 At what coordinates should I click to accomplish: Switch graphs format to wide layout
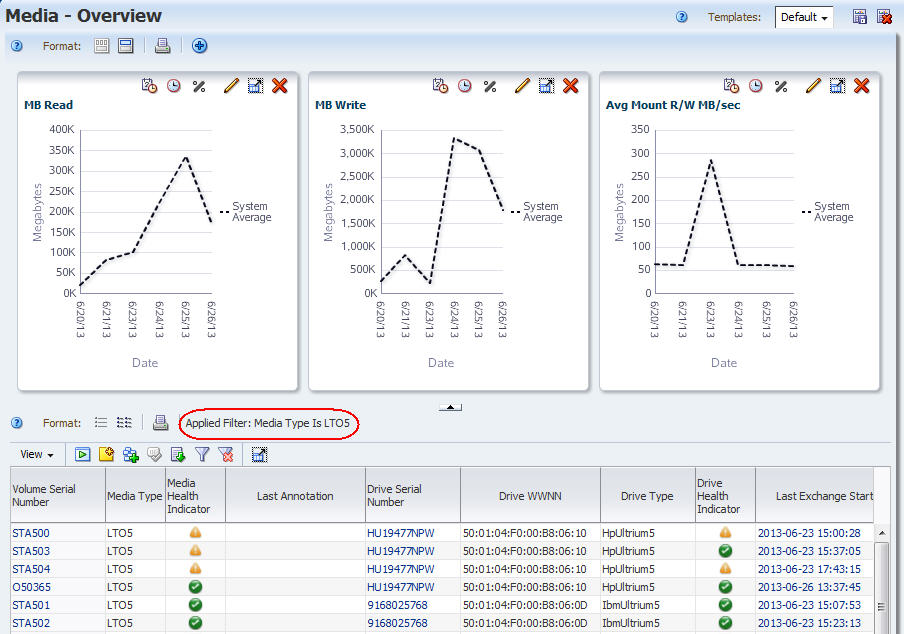click(x=126, y=46)
